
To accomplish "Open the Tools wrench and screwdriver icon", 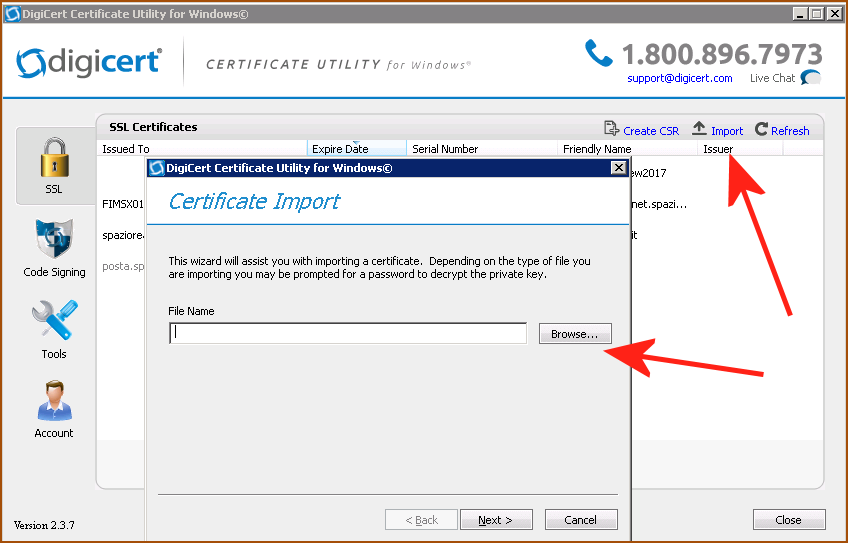I will point(54,320).
